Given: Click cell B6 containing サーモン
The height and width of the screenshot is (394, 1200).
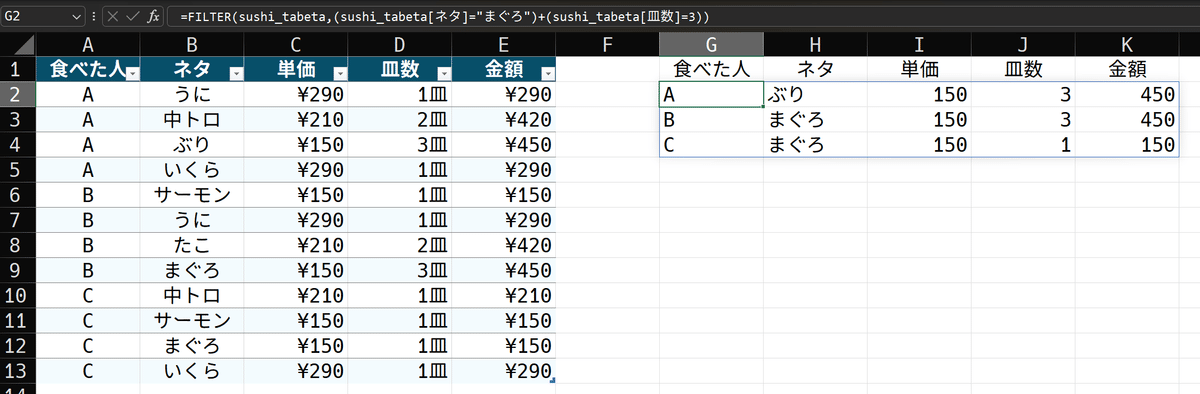Looking at the screenshot, I should pyautogui.click(x=192, y=195).
